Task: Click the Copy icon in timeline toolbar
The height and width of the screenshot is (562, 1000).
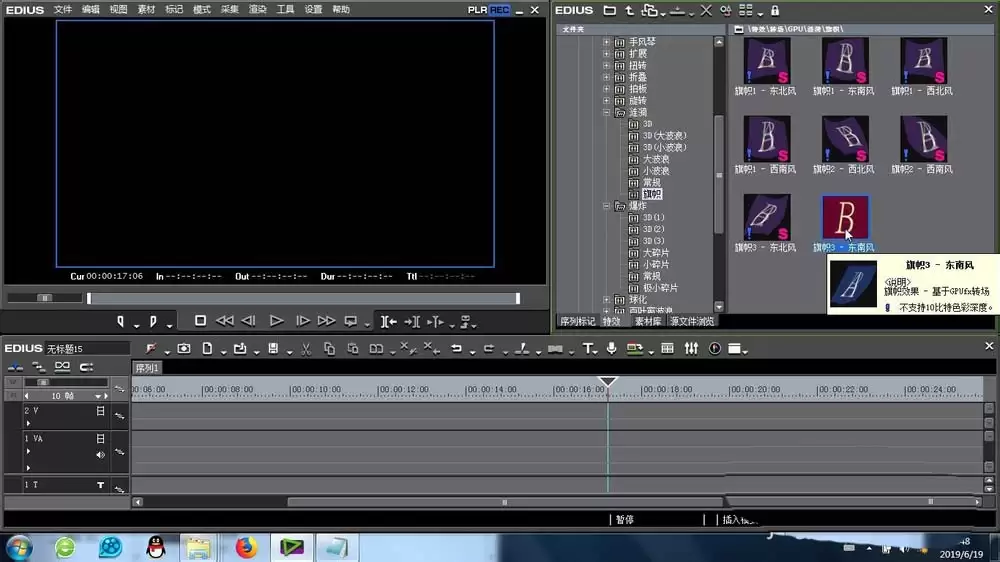Action: [x=329, y=348]
